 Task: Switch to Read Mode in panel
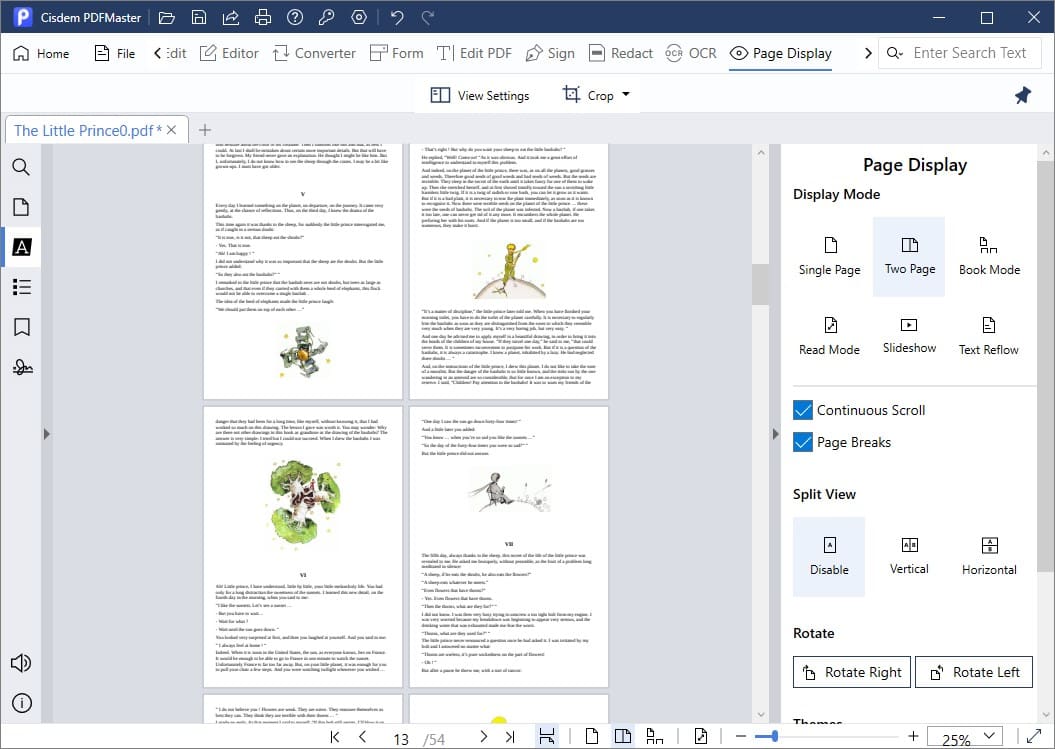tap(830, 336)
